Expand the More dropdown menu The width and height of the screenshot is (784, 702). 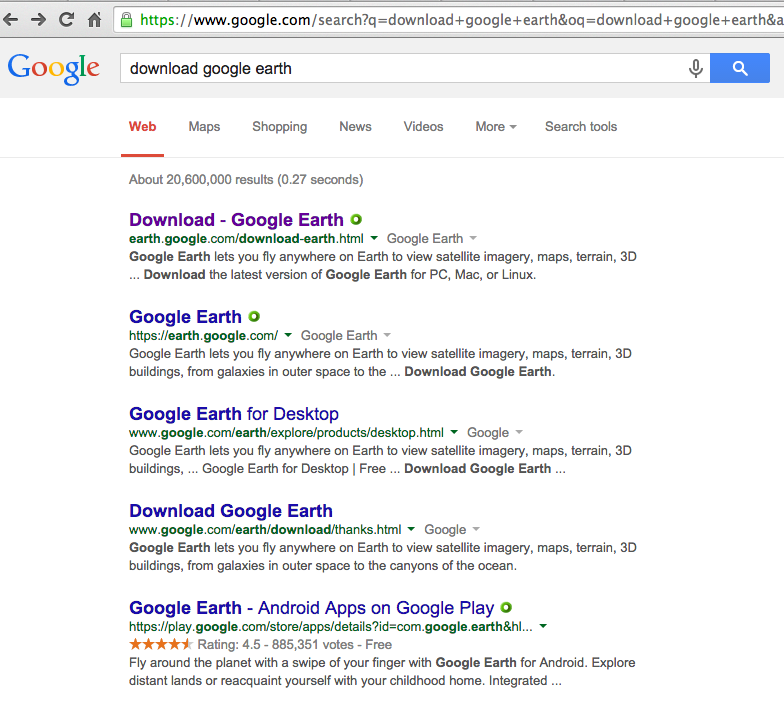496,127
